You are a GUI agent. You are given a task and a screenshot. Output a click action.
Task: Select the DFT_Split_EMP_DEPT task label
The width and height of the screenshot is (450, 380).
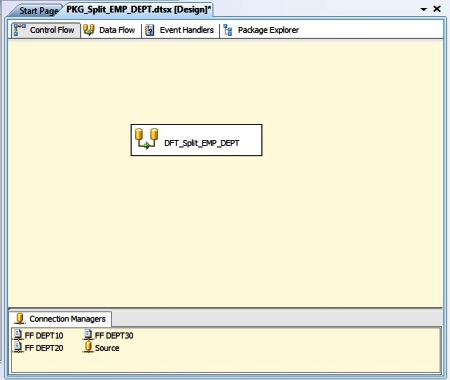pyautogui.click(x=202, y=143)
